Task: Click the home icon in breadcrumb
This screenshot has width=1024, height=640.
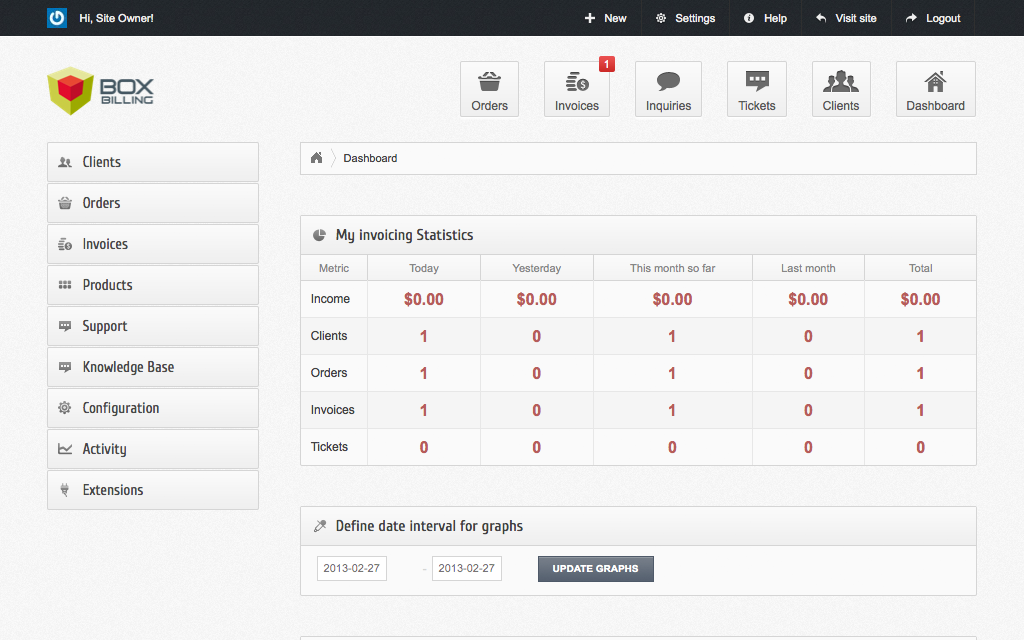Action: point(317,158)
